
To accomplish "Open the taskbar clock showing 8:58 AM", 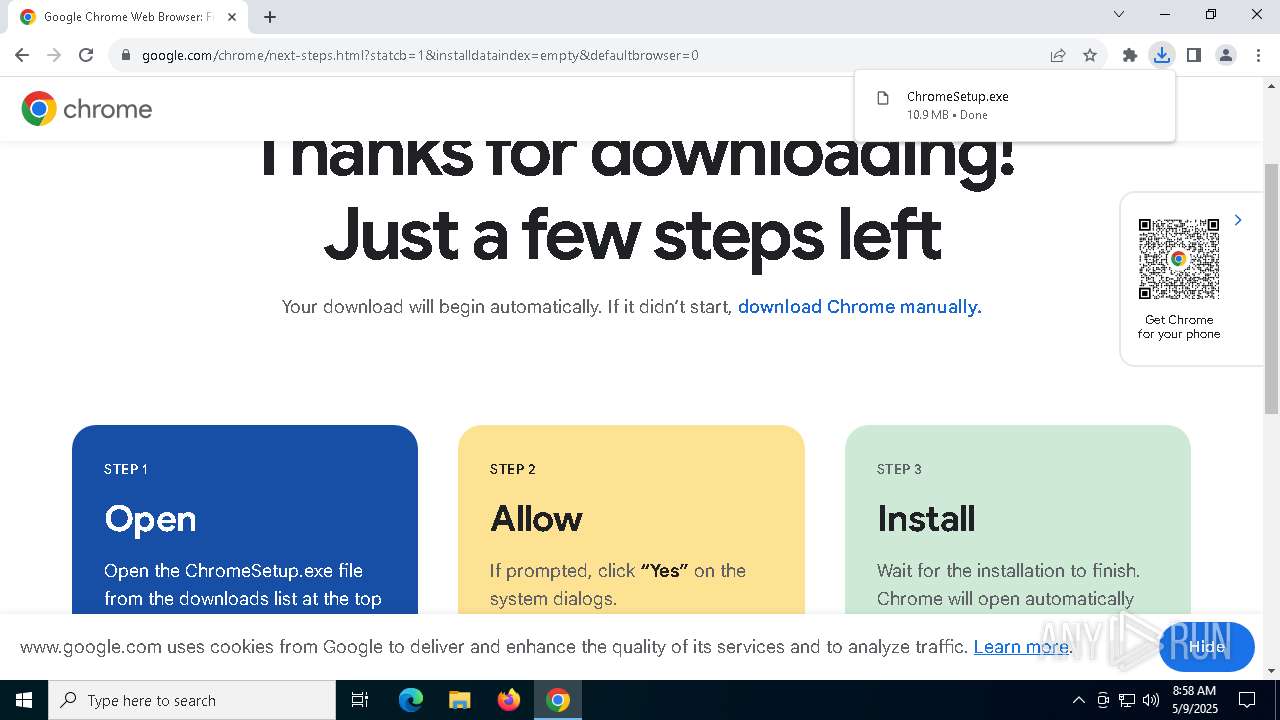I will coord(1195,700).
